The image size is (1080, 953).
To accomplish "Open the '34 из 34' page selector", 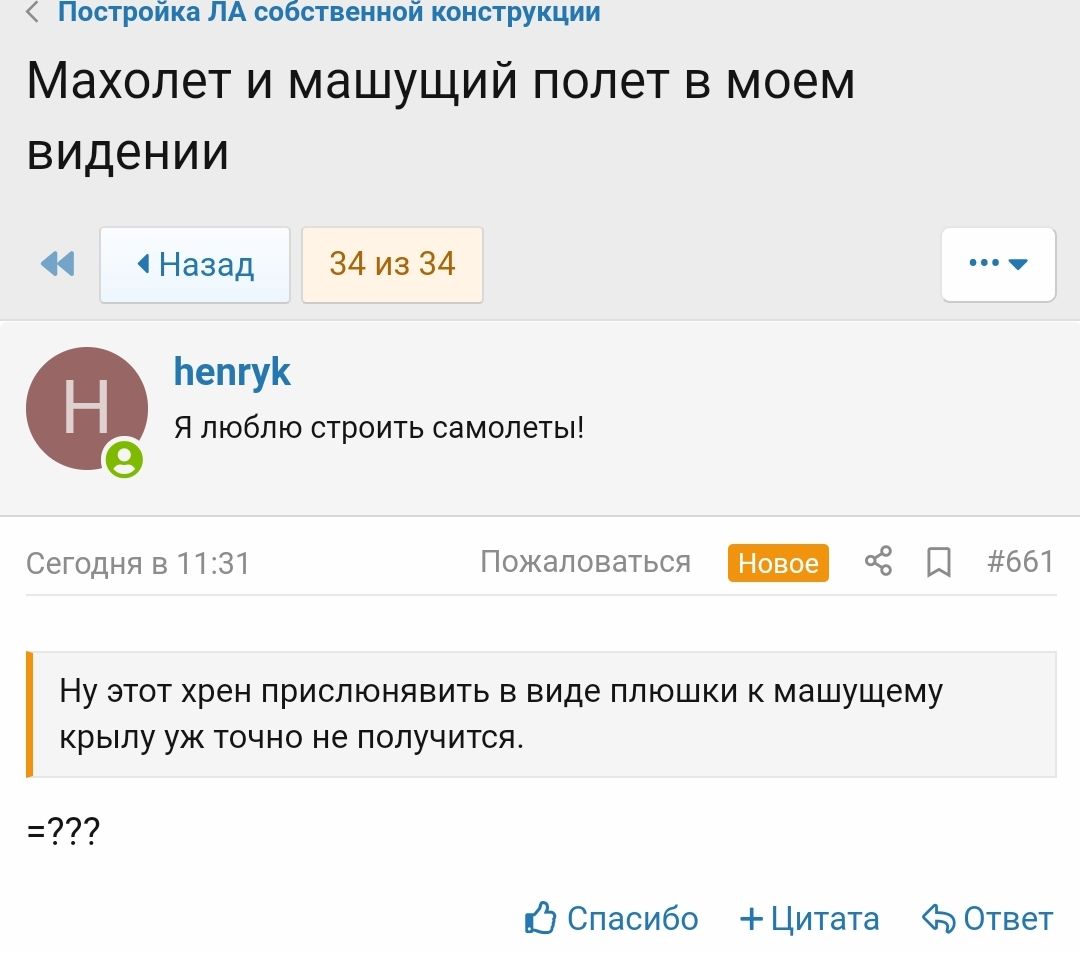I will [392, 265].
